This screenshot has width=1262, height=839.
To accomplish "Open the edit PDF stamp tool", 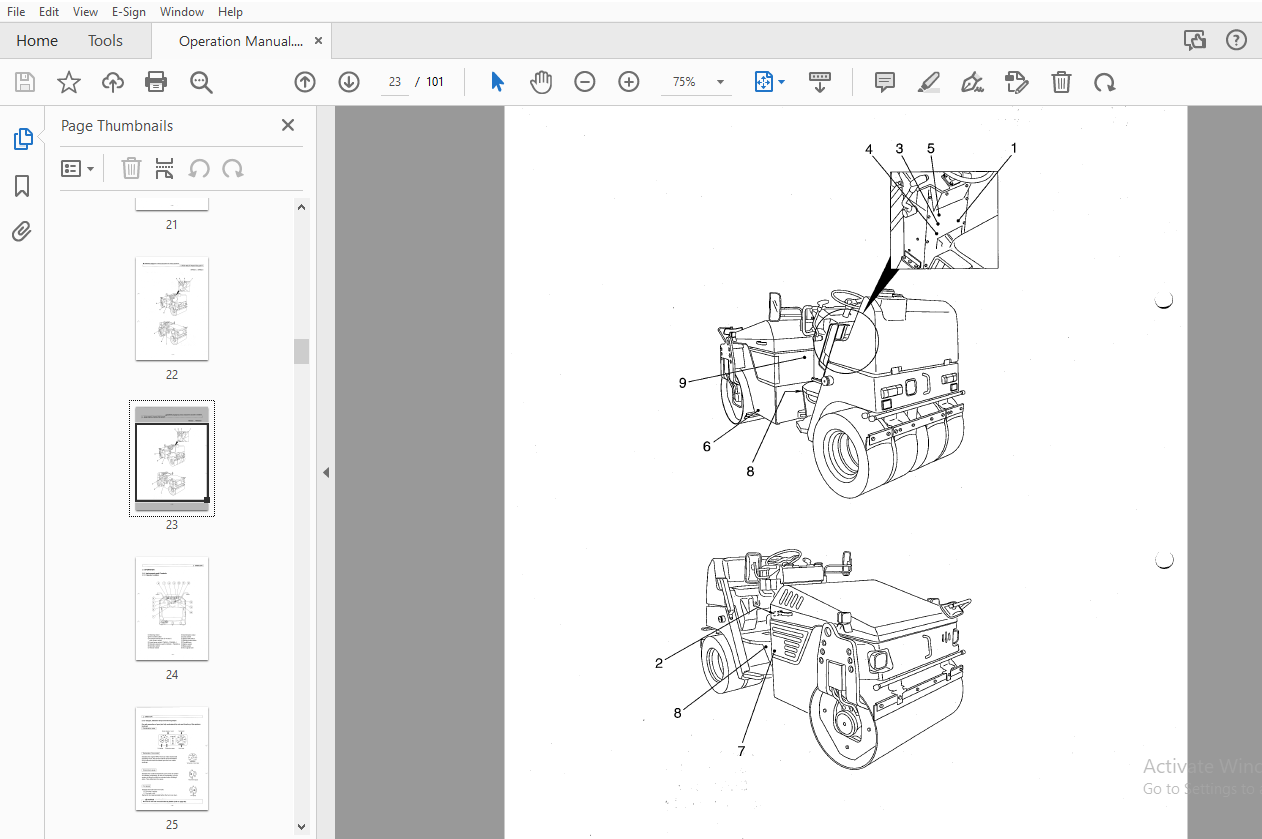I will pyautogui.click(x=1017, y=82).
